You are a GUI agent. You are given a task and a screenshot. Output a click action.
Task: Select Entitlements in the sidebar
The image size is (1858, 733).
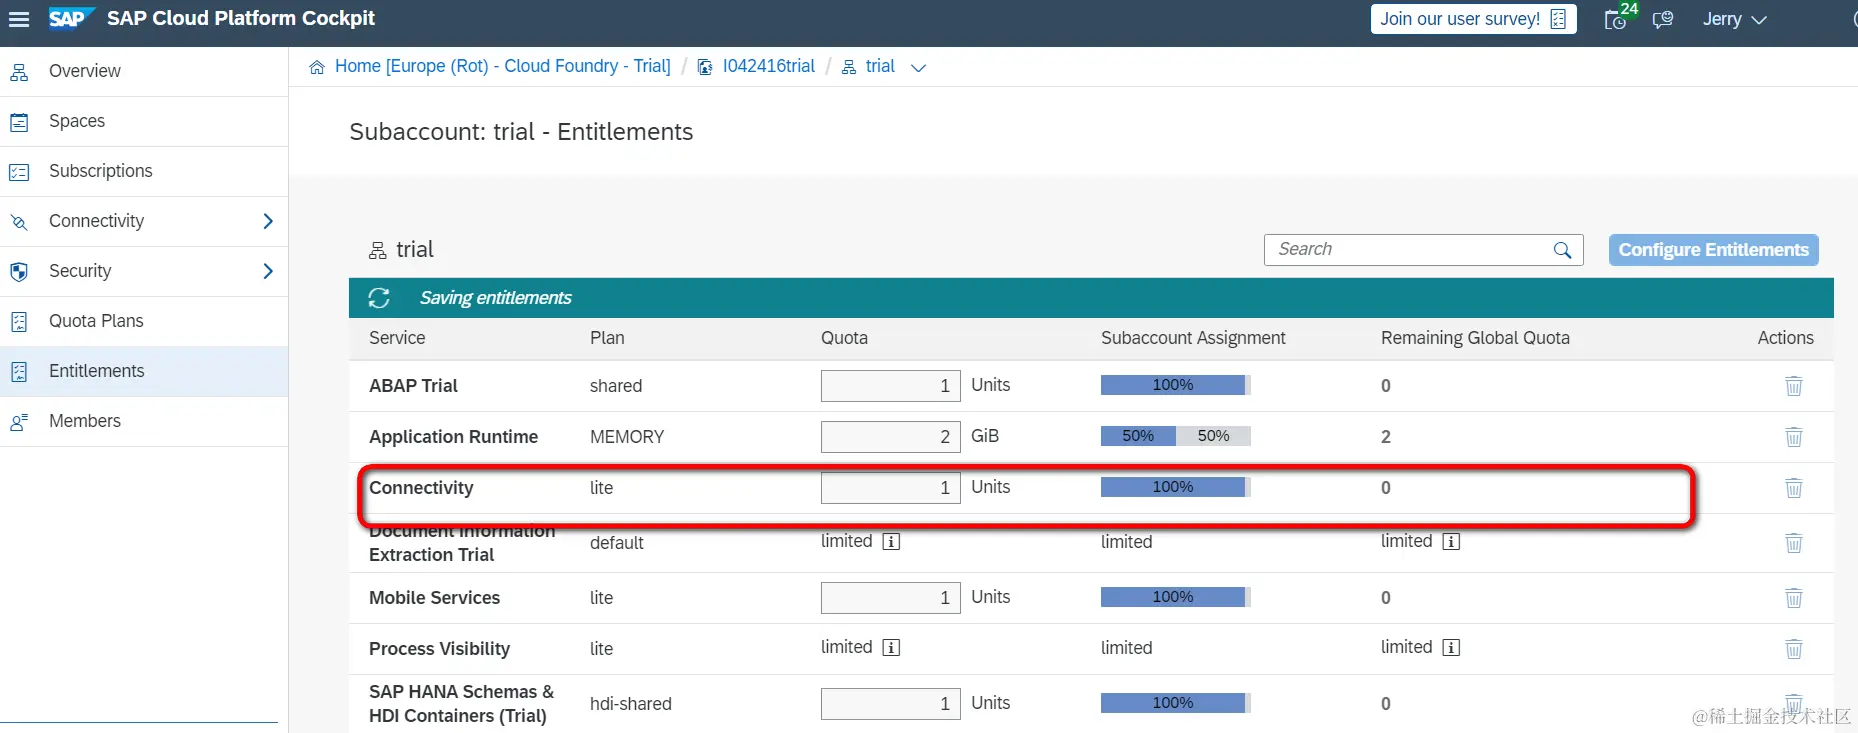point(144,371)
